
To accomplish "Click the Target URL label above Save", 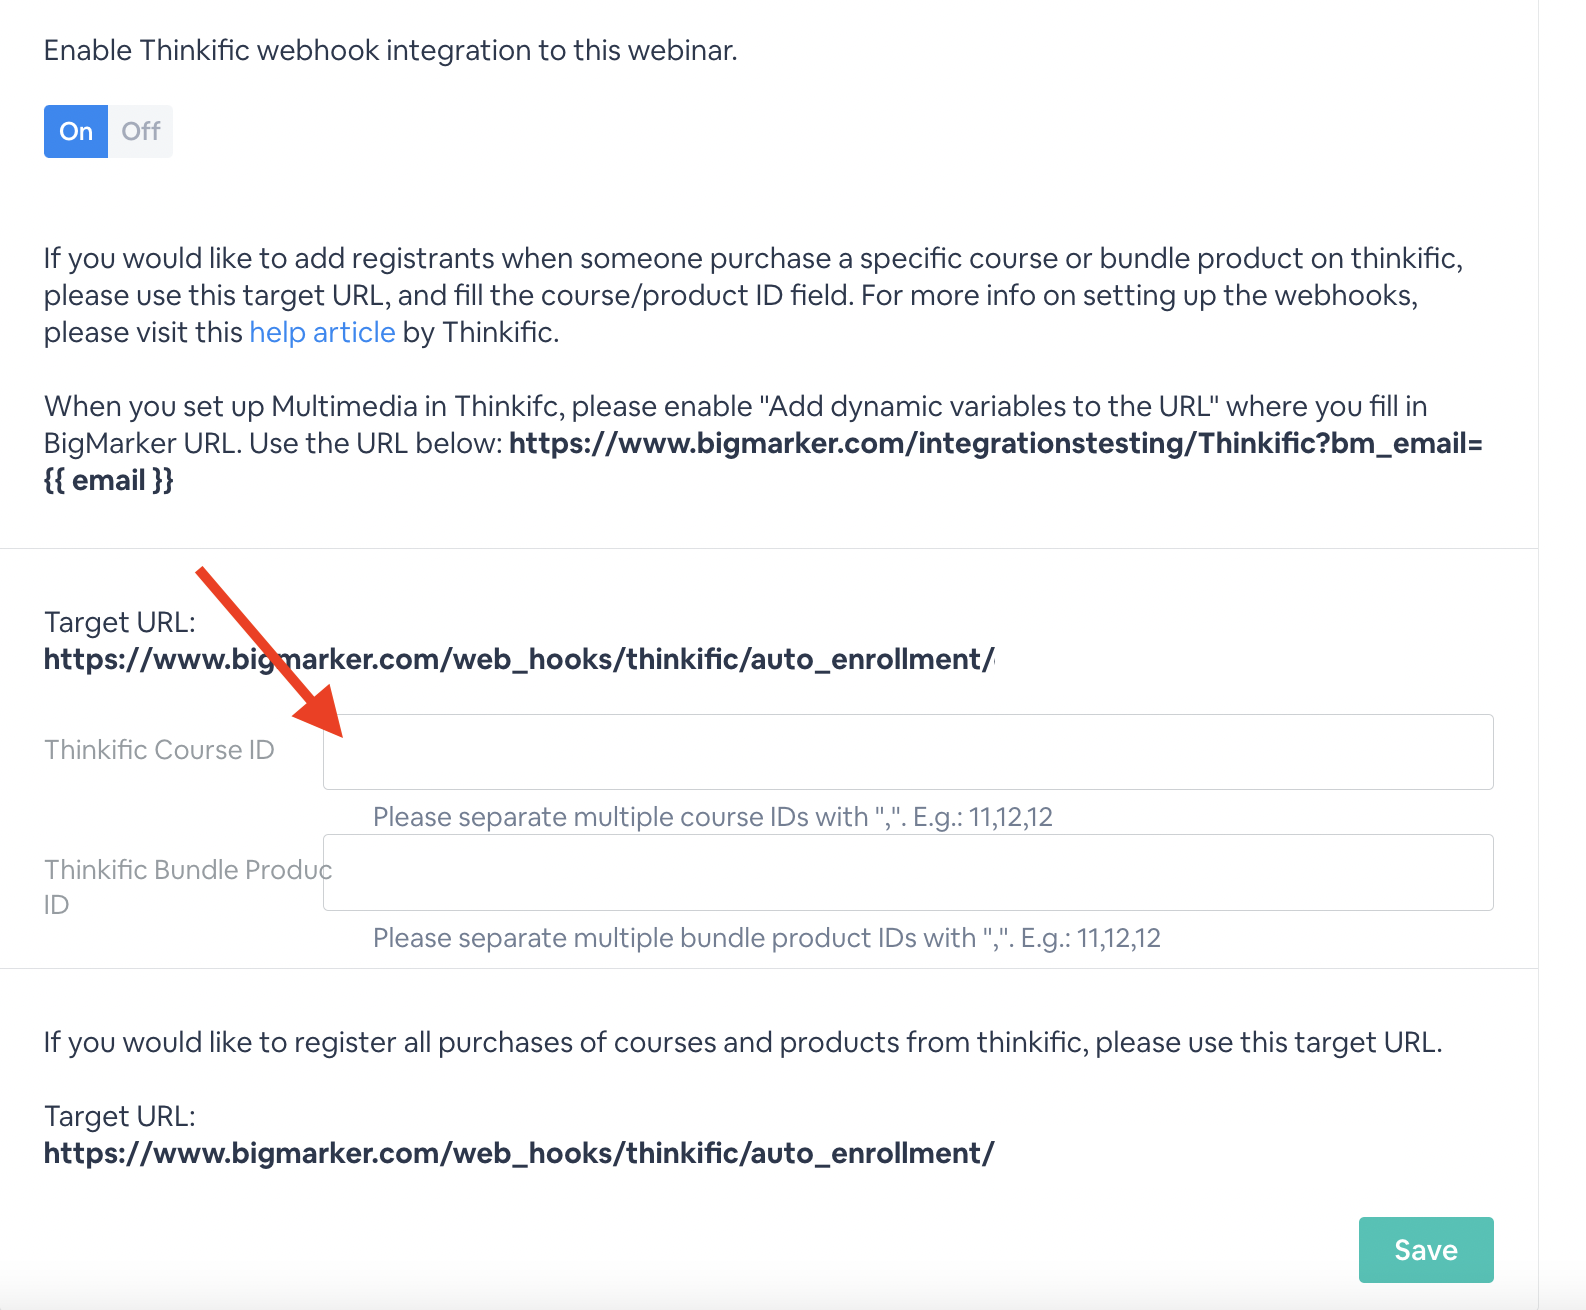I will click(120, 1116).
